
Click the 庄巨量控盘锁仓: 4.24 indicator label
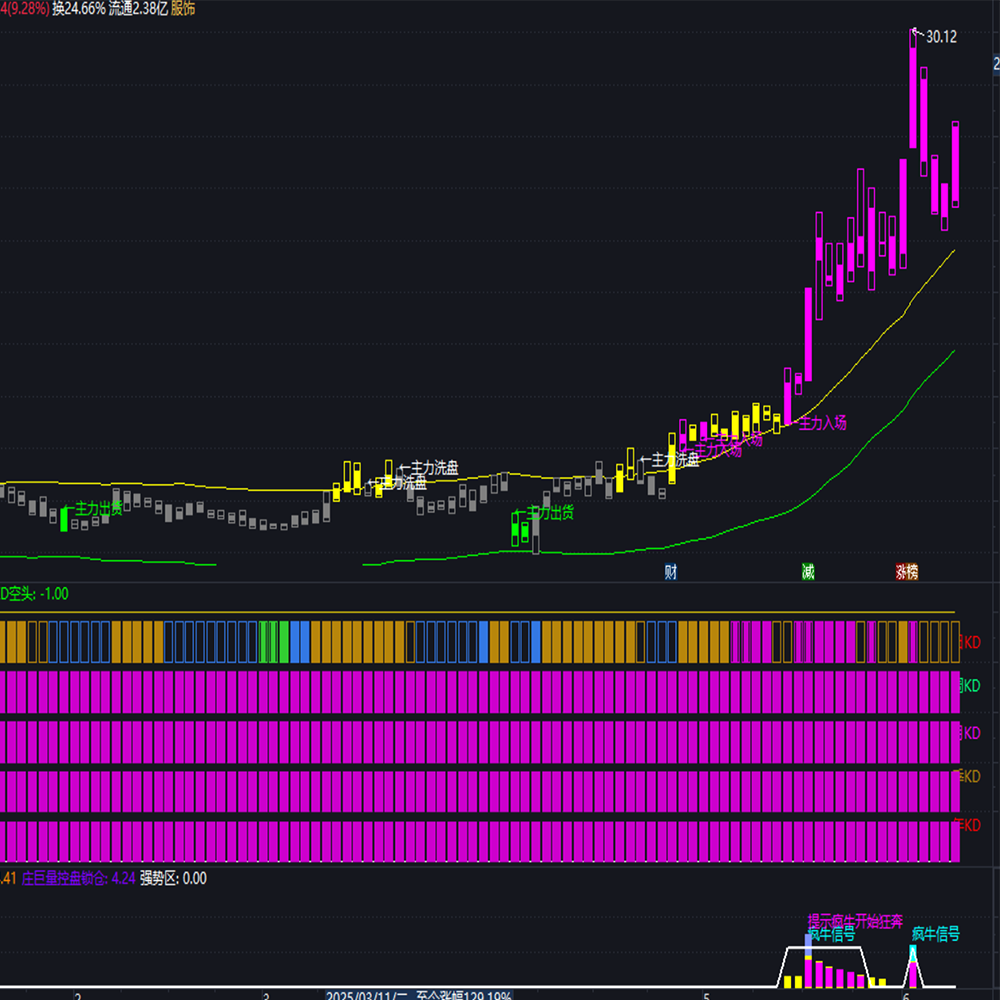78,878
